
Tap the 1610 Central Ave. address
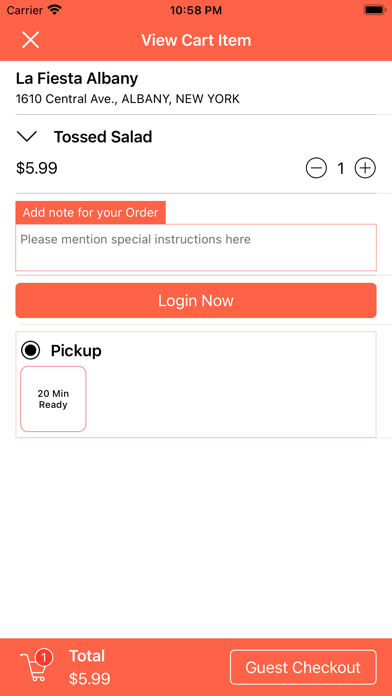click(x=128, y=99)
